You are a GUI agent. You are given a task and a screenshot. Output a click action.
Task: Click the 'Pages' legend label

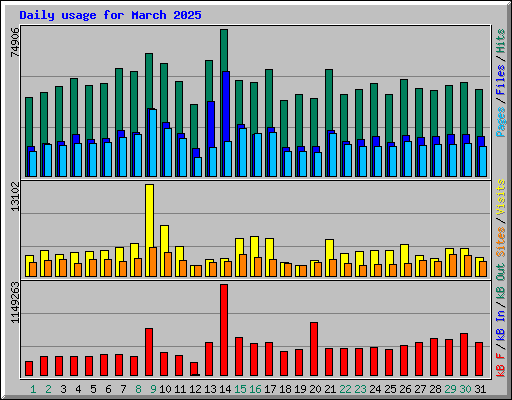tap(500, 122)
